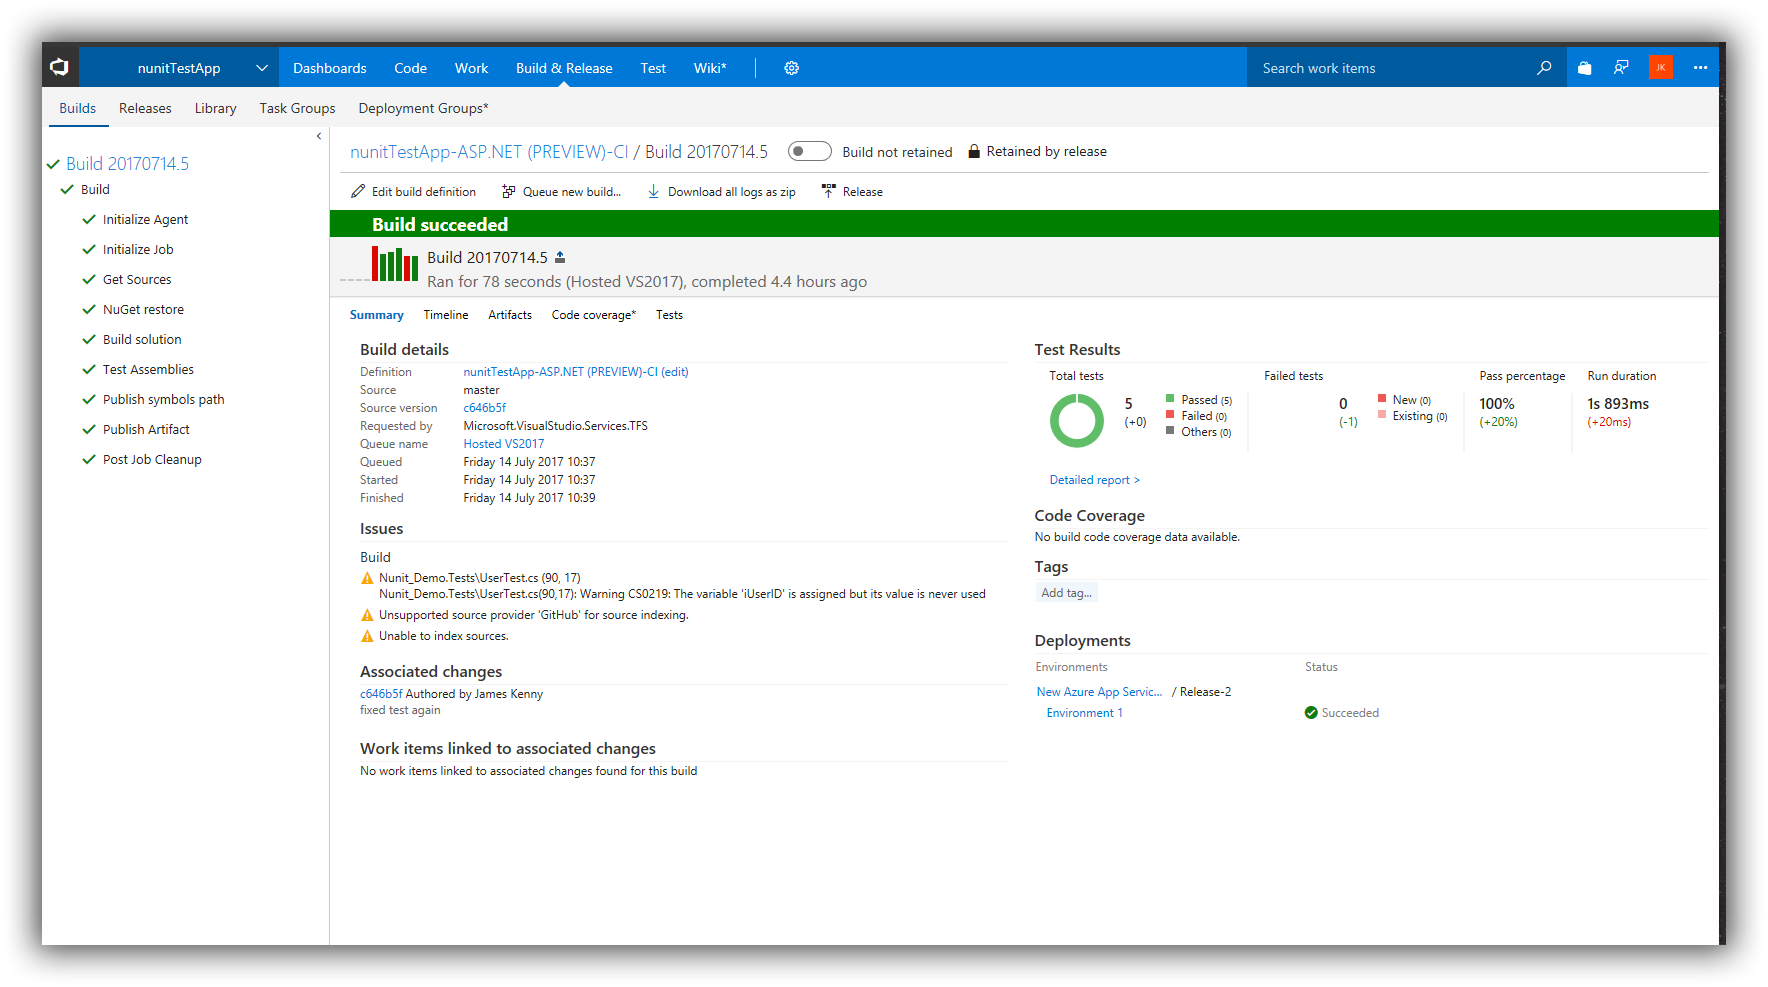1768x987 pixels.
Task: Click warning icon for UserTest.cs issue
Action: 367,578
